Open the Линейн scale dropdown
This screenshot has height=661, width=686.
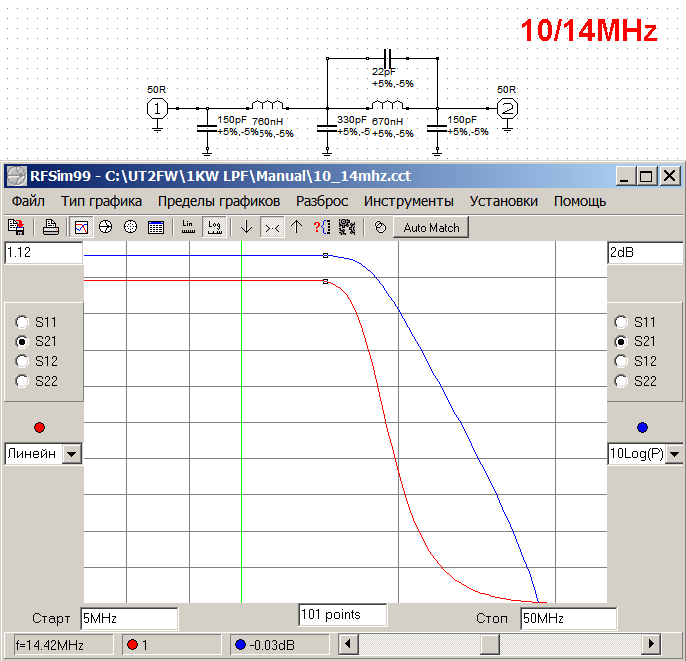click(x=71, y=454)
